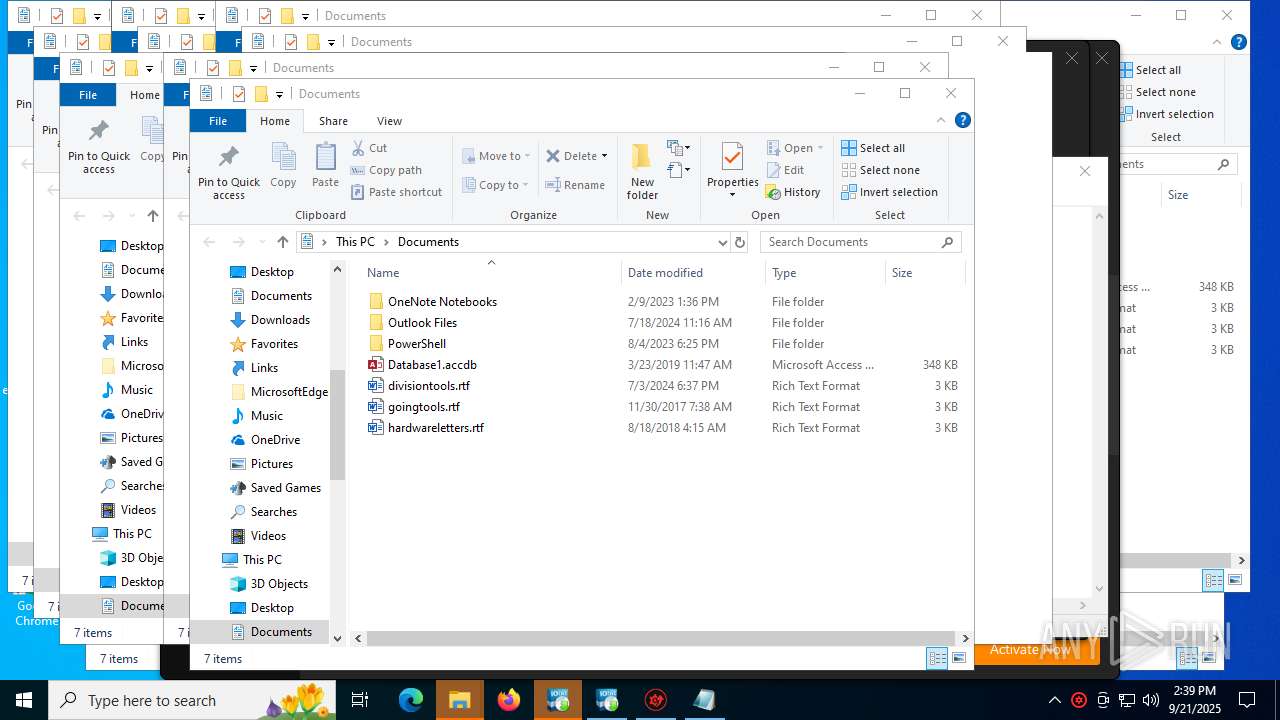Select MicrosoftEdge folder in navigation pane
The width and height of the screenshot is (1280, 720).
tap(279, 392)
